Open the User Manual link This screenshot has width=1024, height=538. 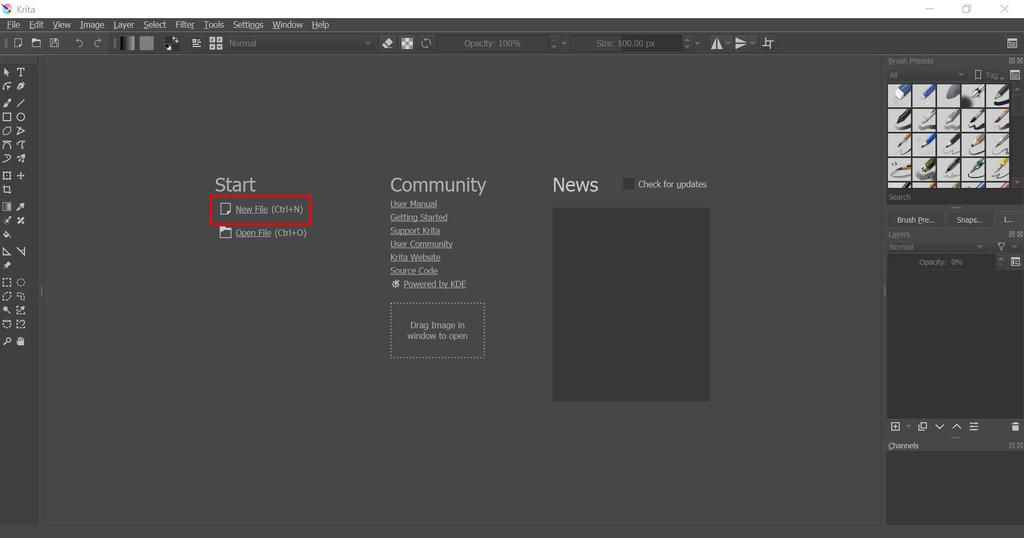pyautogui.click(x=413, y=204)
